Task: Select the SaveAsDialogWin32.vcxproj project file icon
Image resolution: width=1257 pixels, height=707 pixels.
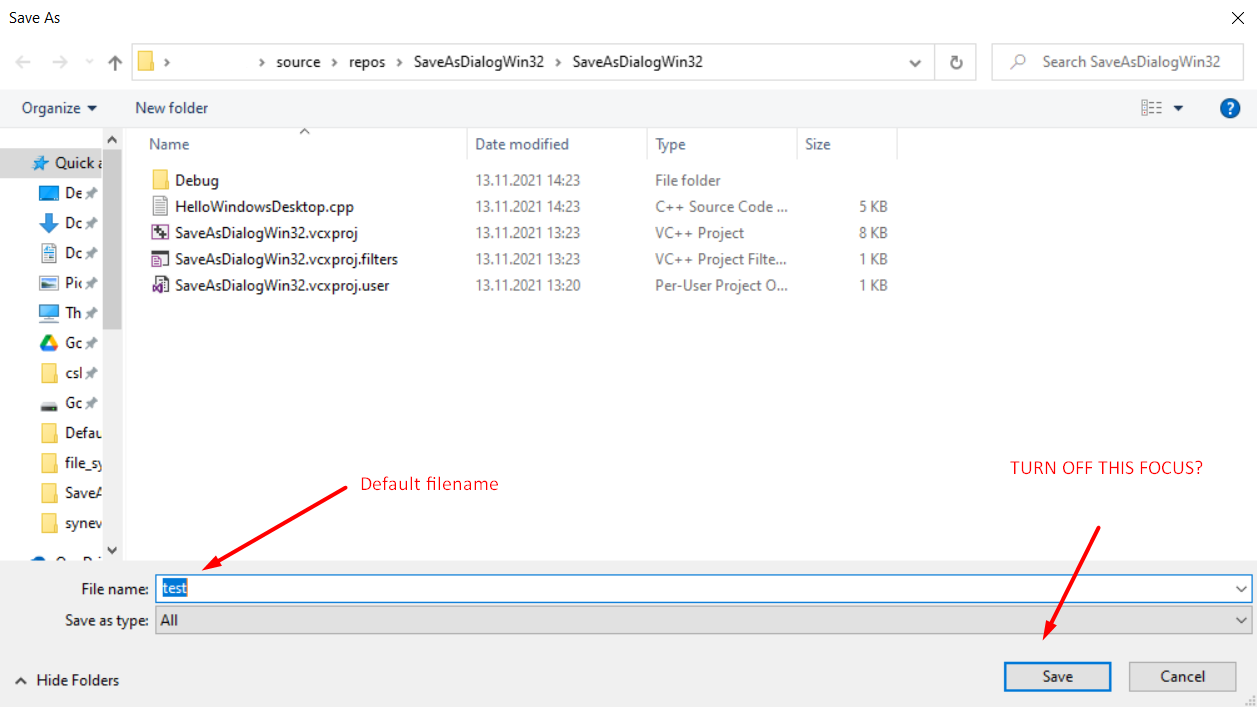Action: click(x=161, y=232)
